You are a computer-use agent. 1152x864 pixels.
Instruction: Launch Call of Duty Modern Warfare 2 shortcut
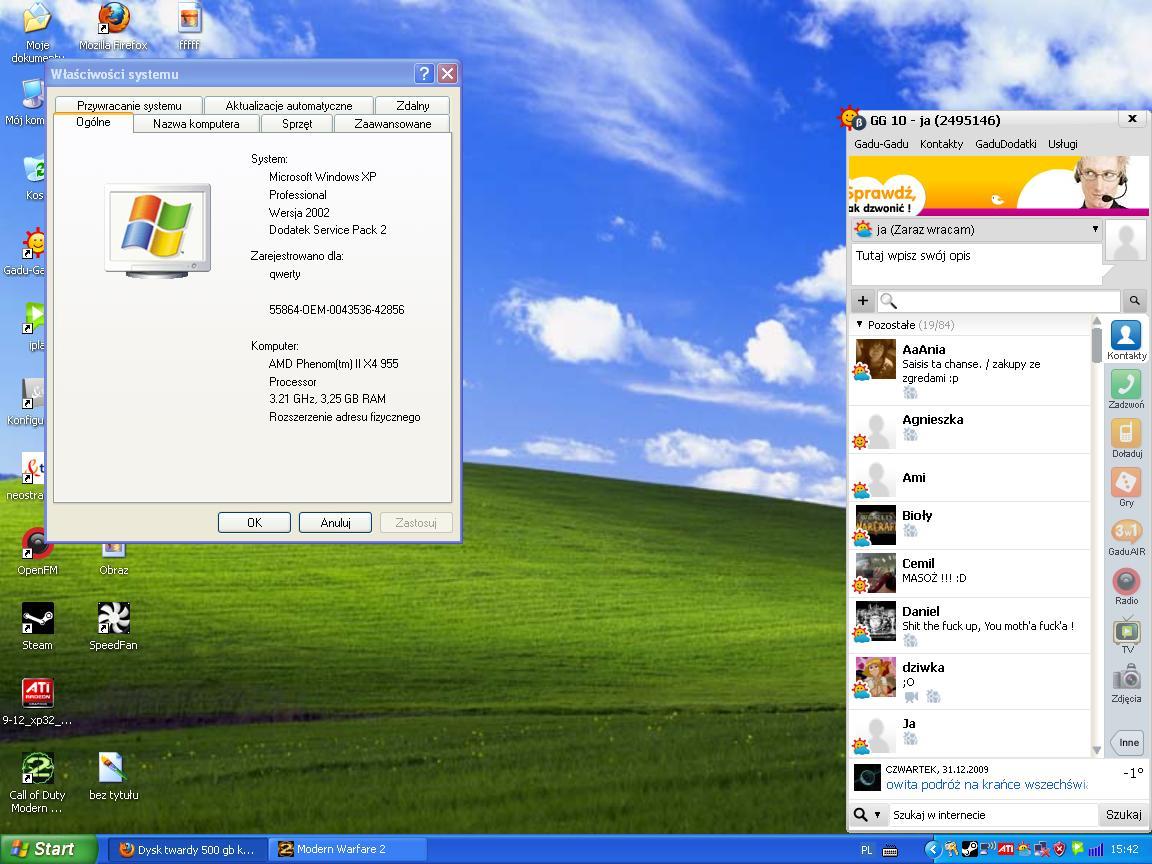[37, 782]
